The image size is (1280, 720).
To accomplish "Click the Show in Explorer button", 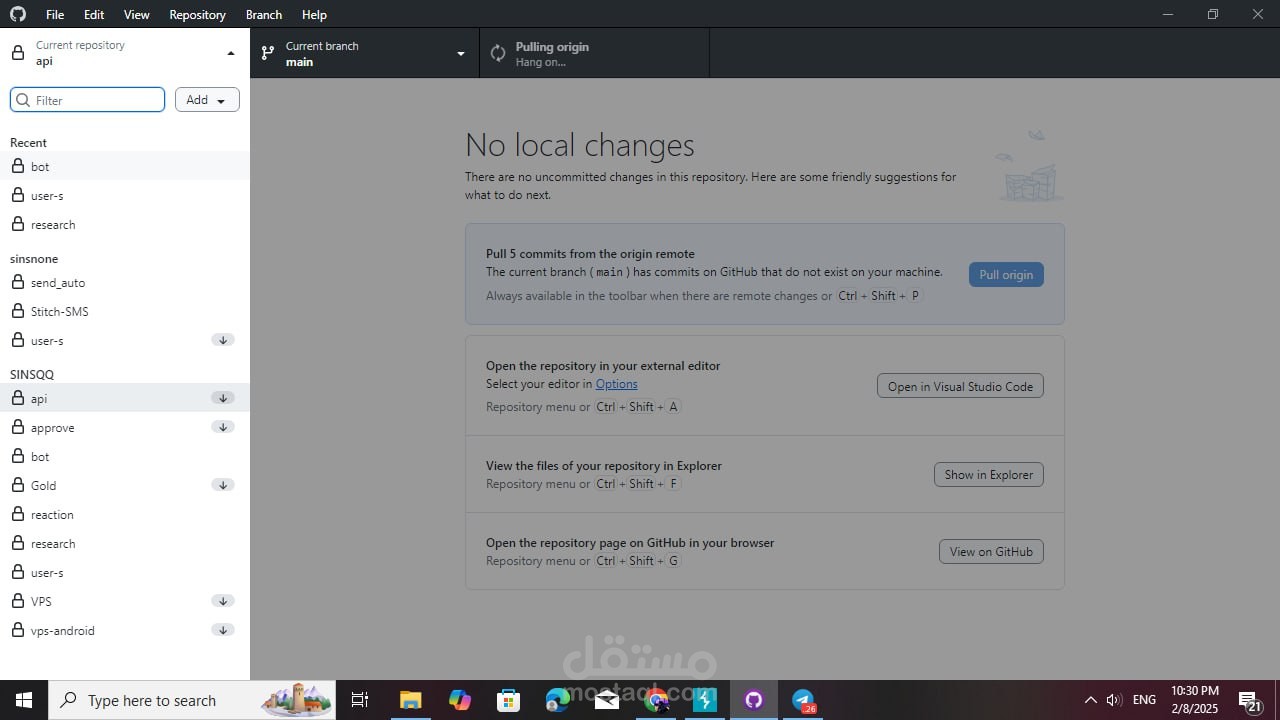I will click(989, 474).
